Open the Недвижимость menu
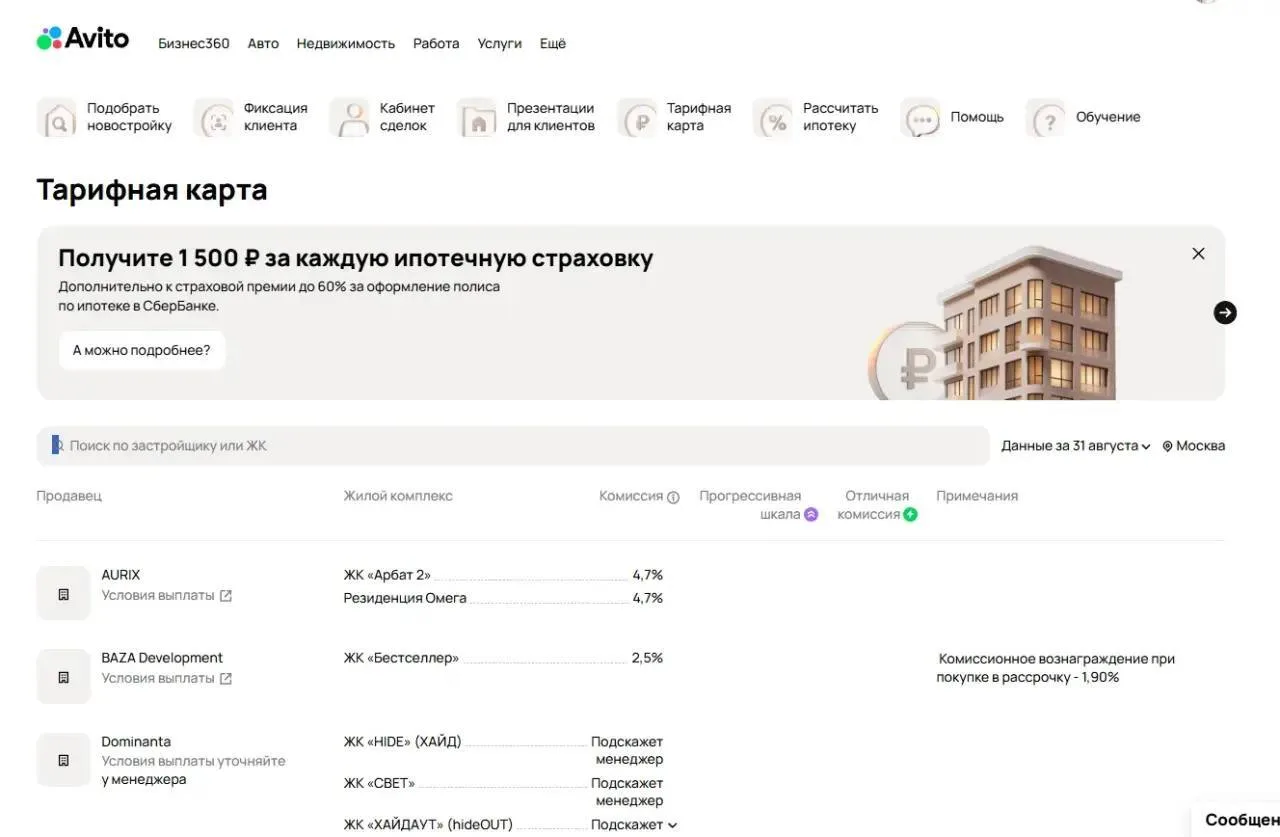 (x=346, y=43)
